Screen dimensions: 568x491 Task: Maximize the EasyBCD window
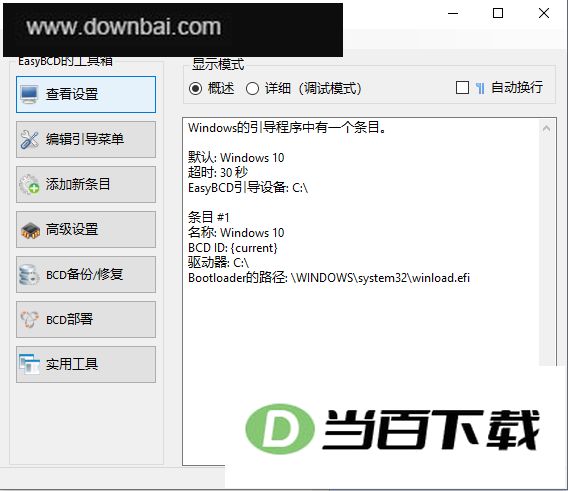[498, 13]
